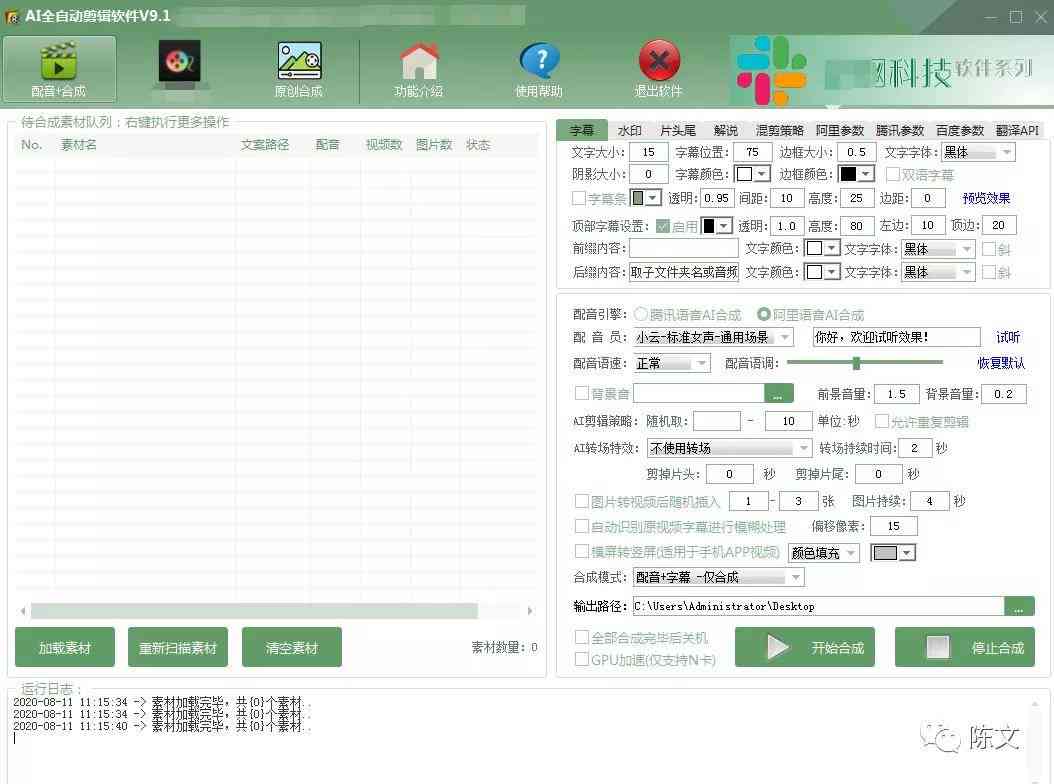Toggle the 字幕条 checkbox
Screen dimensions: 1054x784
coord(579,198)
